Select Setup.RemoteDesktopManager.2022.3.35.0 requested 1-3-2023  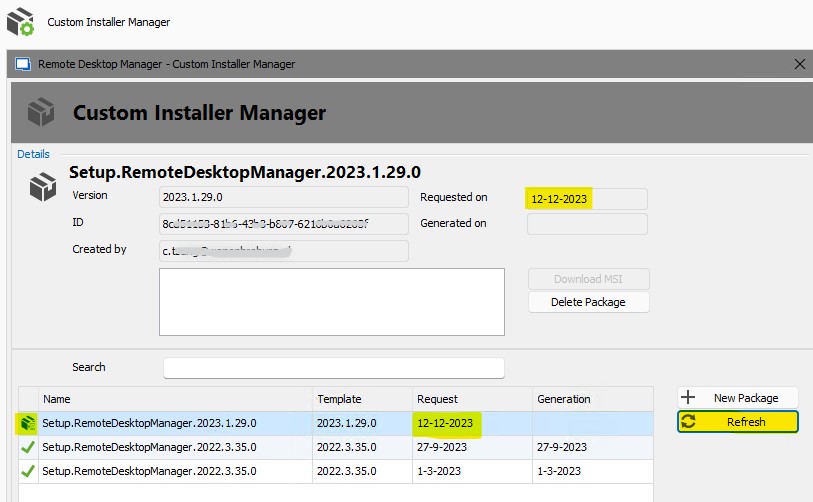(x=335, y=471)
